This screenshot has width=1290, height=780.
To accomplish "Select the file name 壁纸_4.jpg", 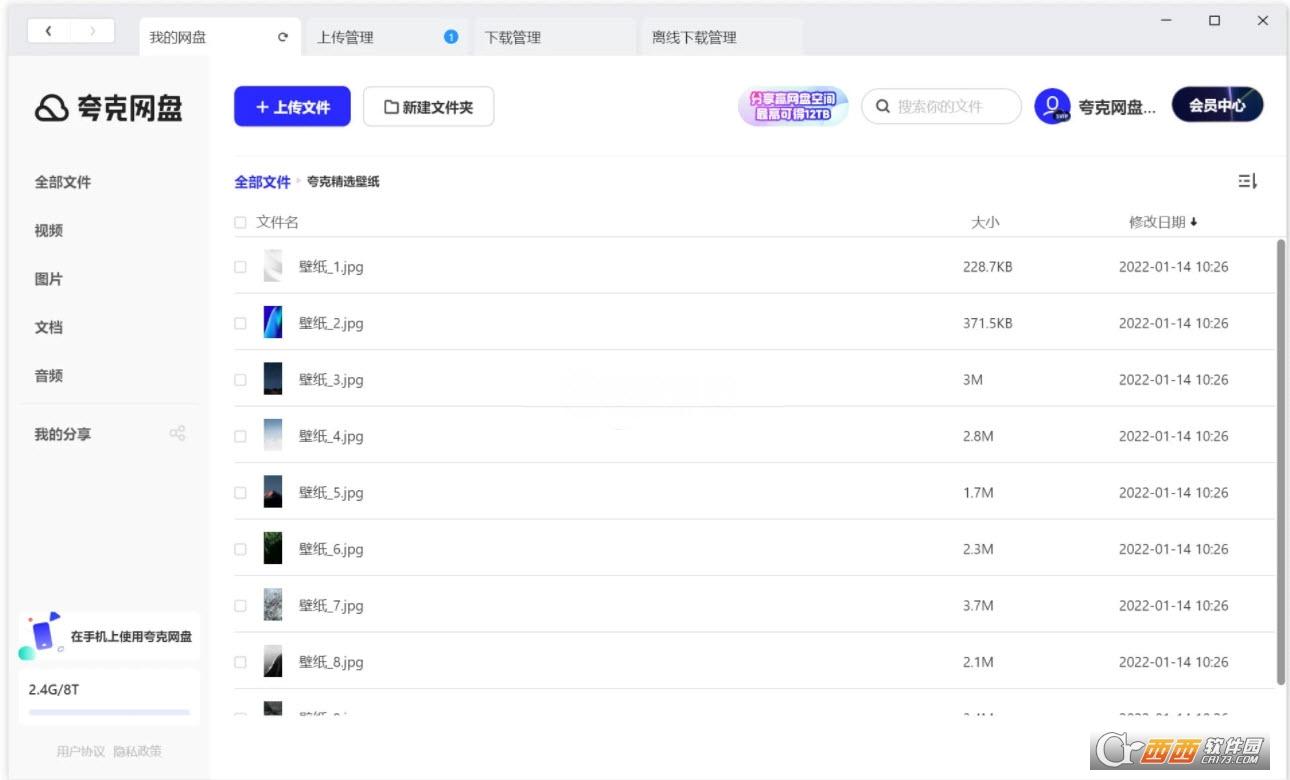I will tap(331, 436).
